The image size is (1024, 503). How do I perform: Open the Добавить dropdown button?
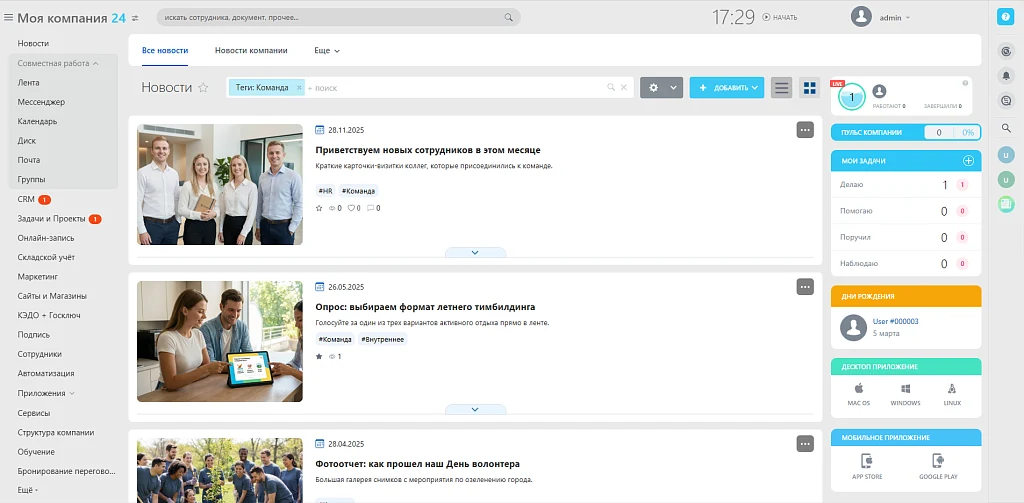(x=727, y=88)
